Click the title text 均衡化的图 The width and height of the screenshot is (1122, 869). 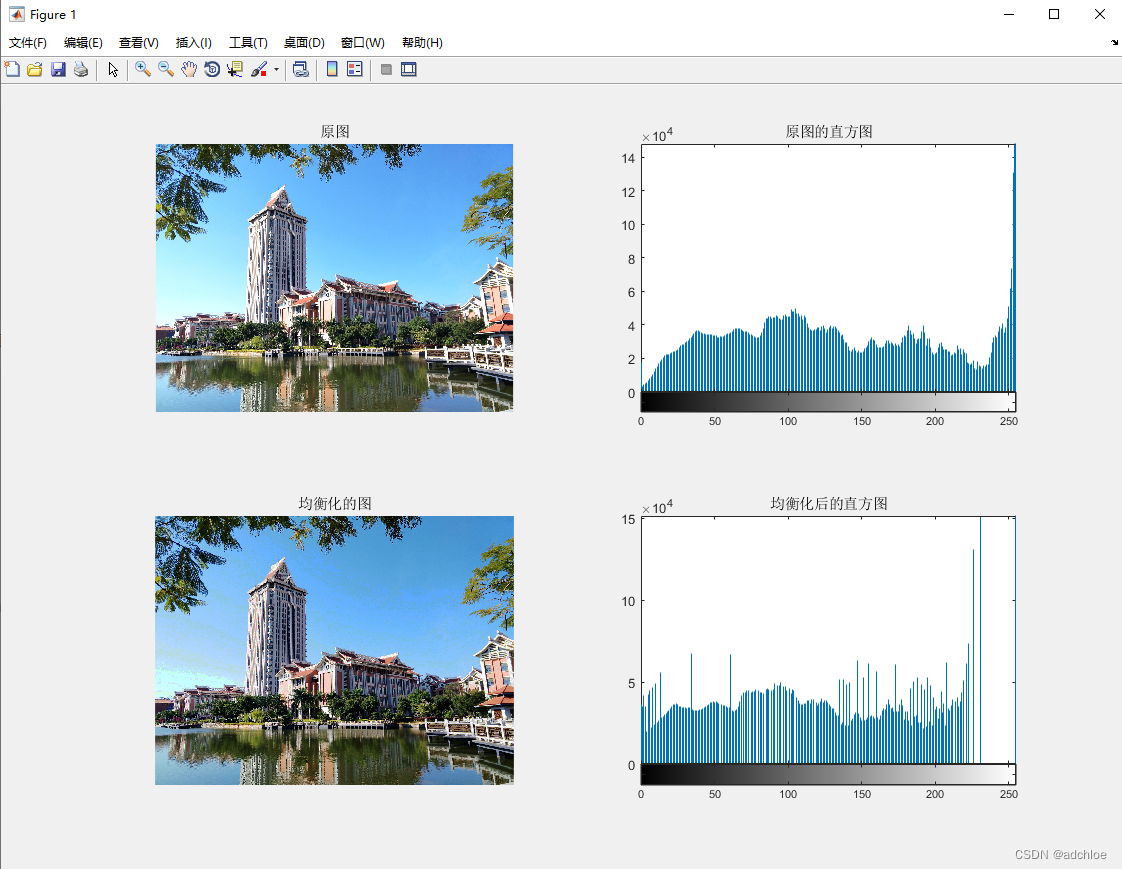(335, 504)
